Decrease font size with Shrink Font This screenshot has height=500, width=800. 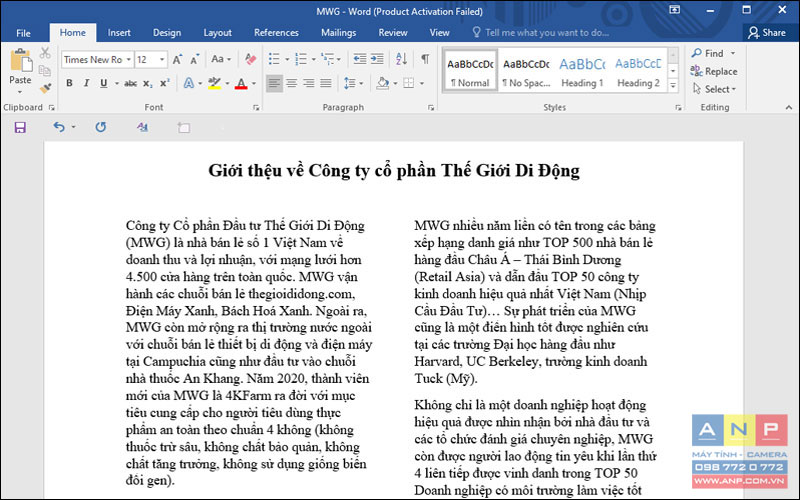click(194, 59)
